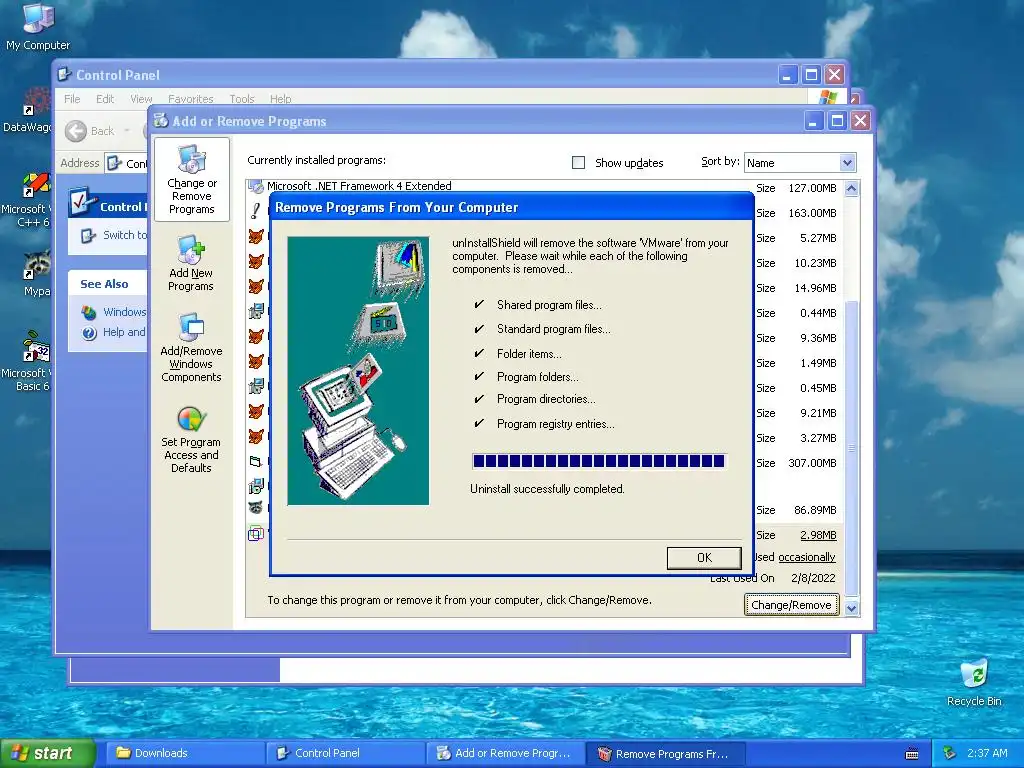Click the 163.00MB size value
The image size is (1024, 768).
pyautogui.click(x=812, y=213)
